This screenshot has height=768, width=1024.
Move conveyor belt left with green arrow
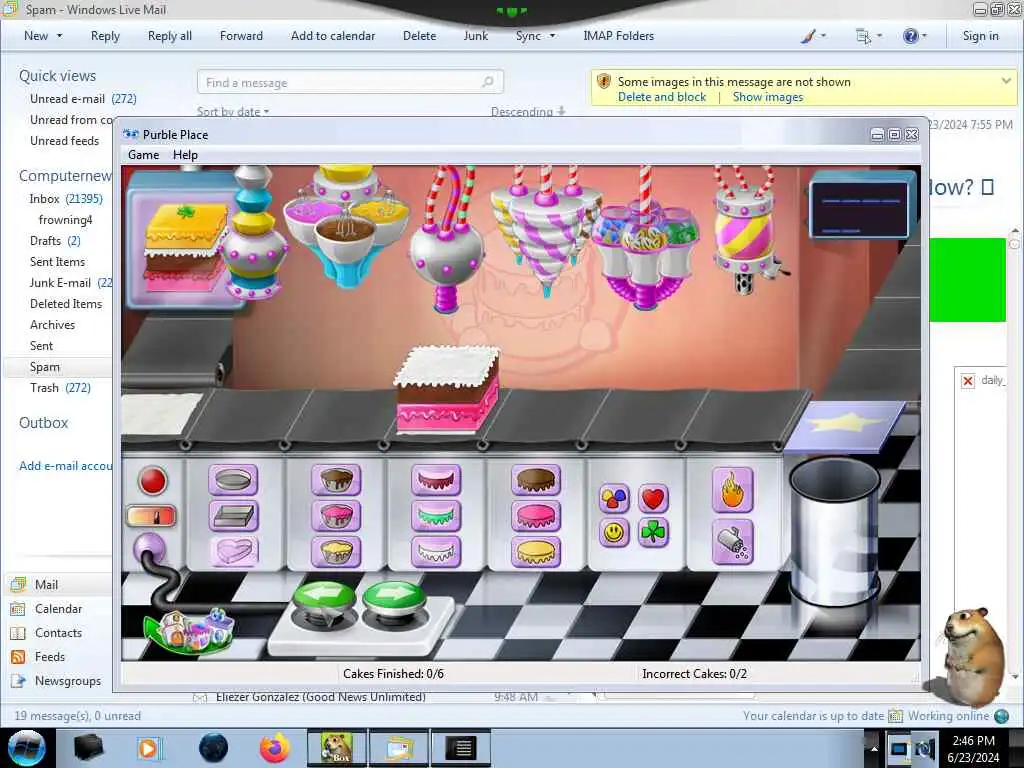click(x=325, y=596)
